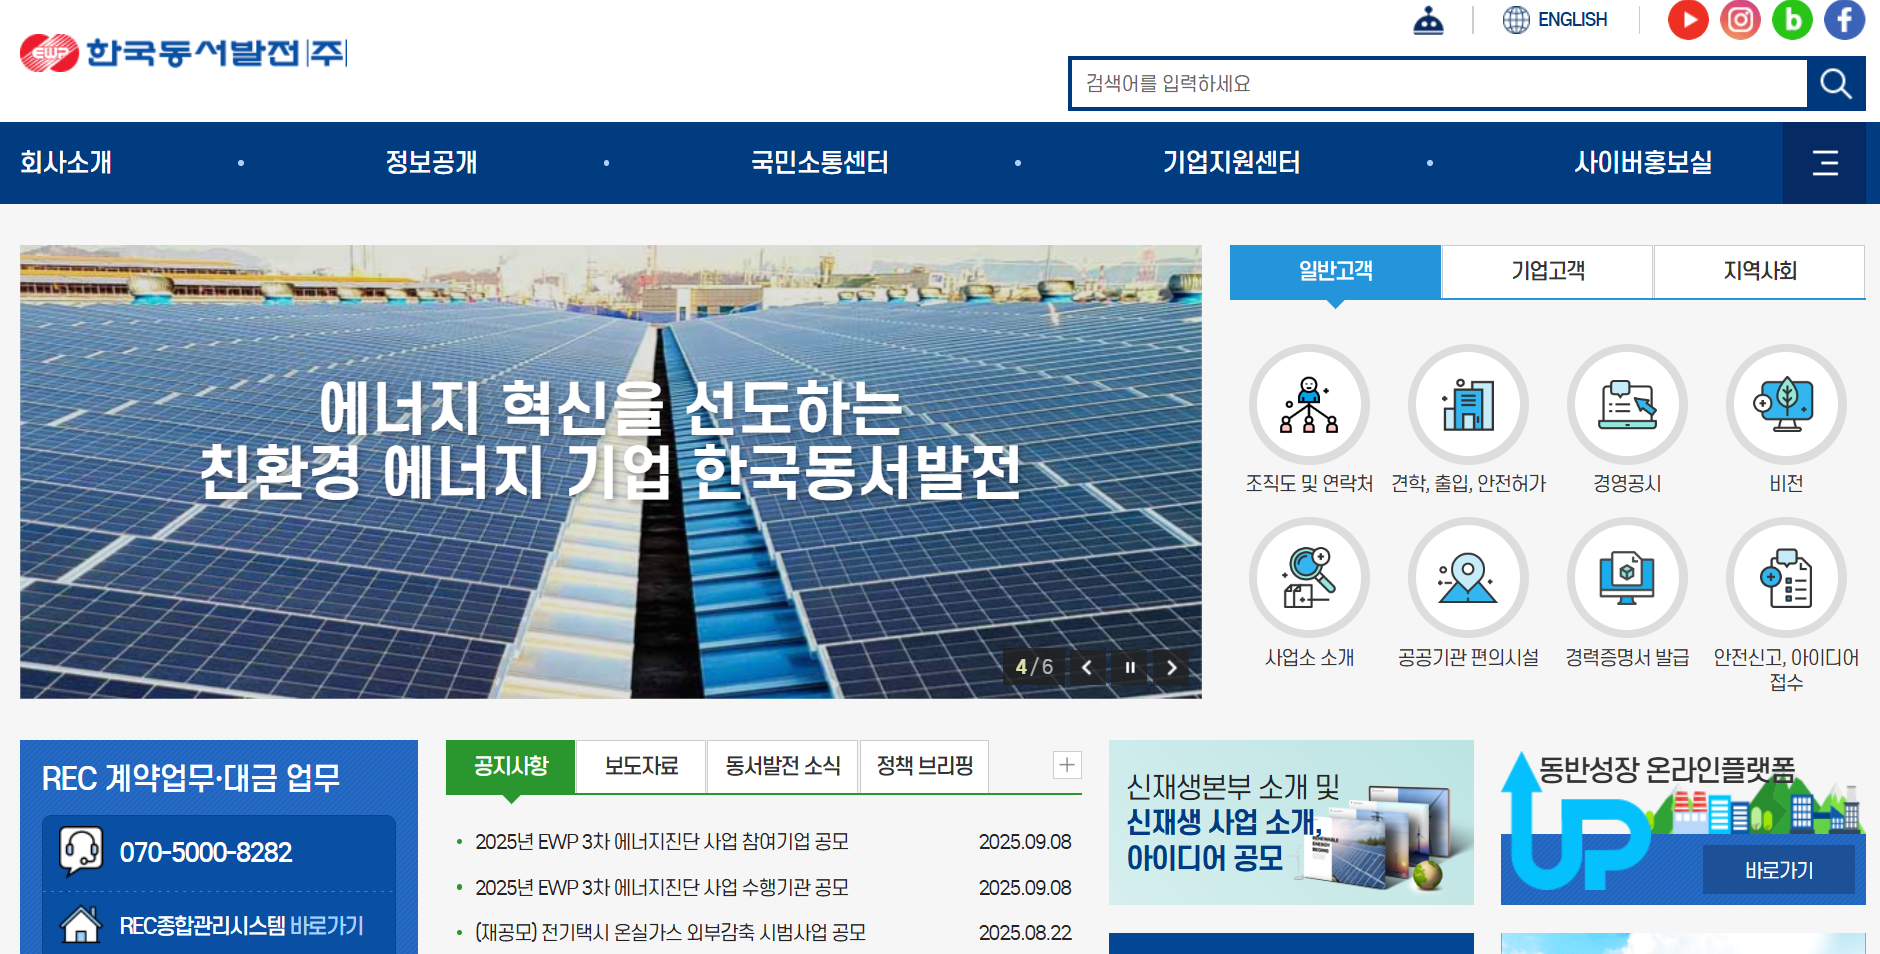
Task: Show the previous banner slide
Action: coord(1087,667)
